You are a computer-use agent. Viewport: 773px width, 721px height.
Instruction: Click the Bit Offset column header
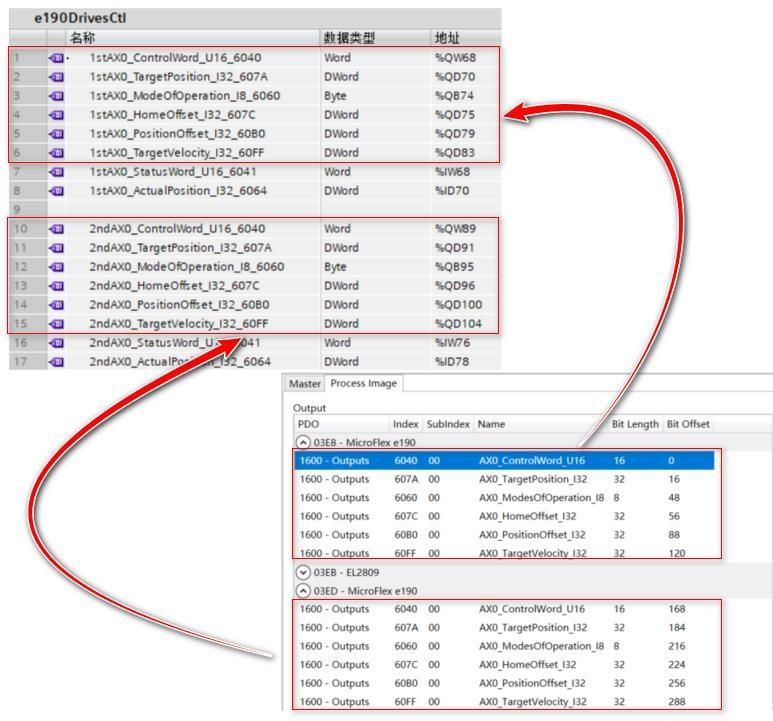(x=688, y=424)
